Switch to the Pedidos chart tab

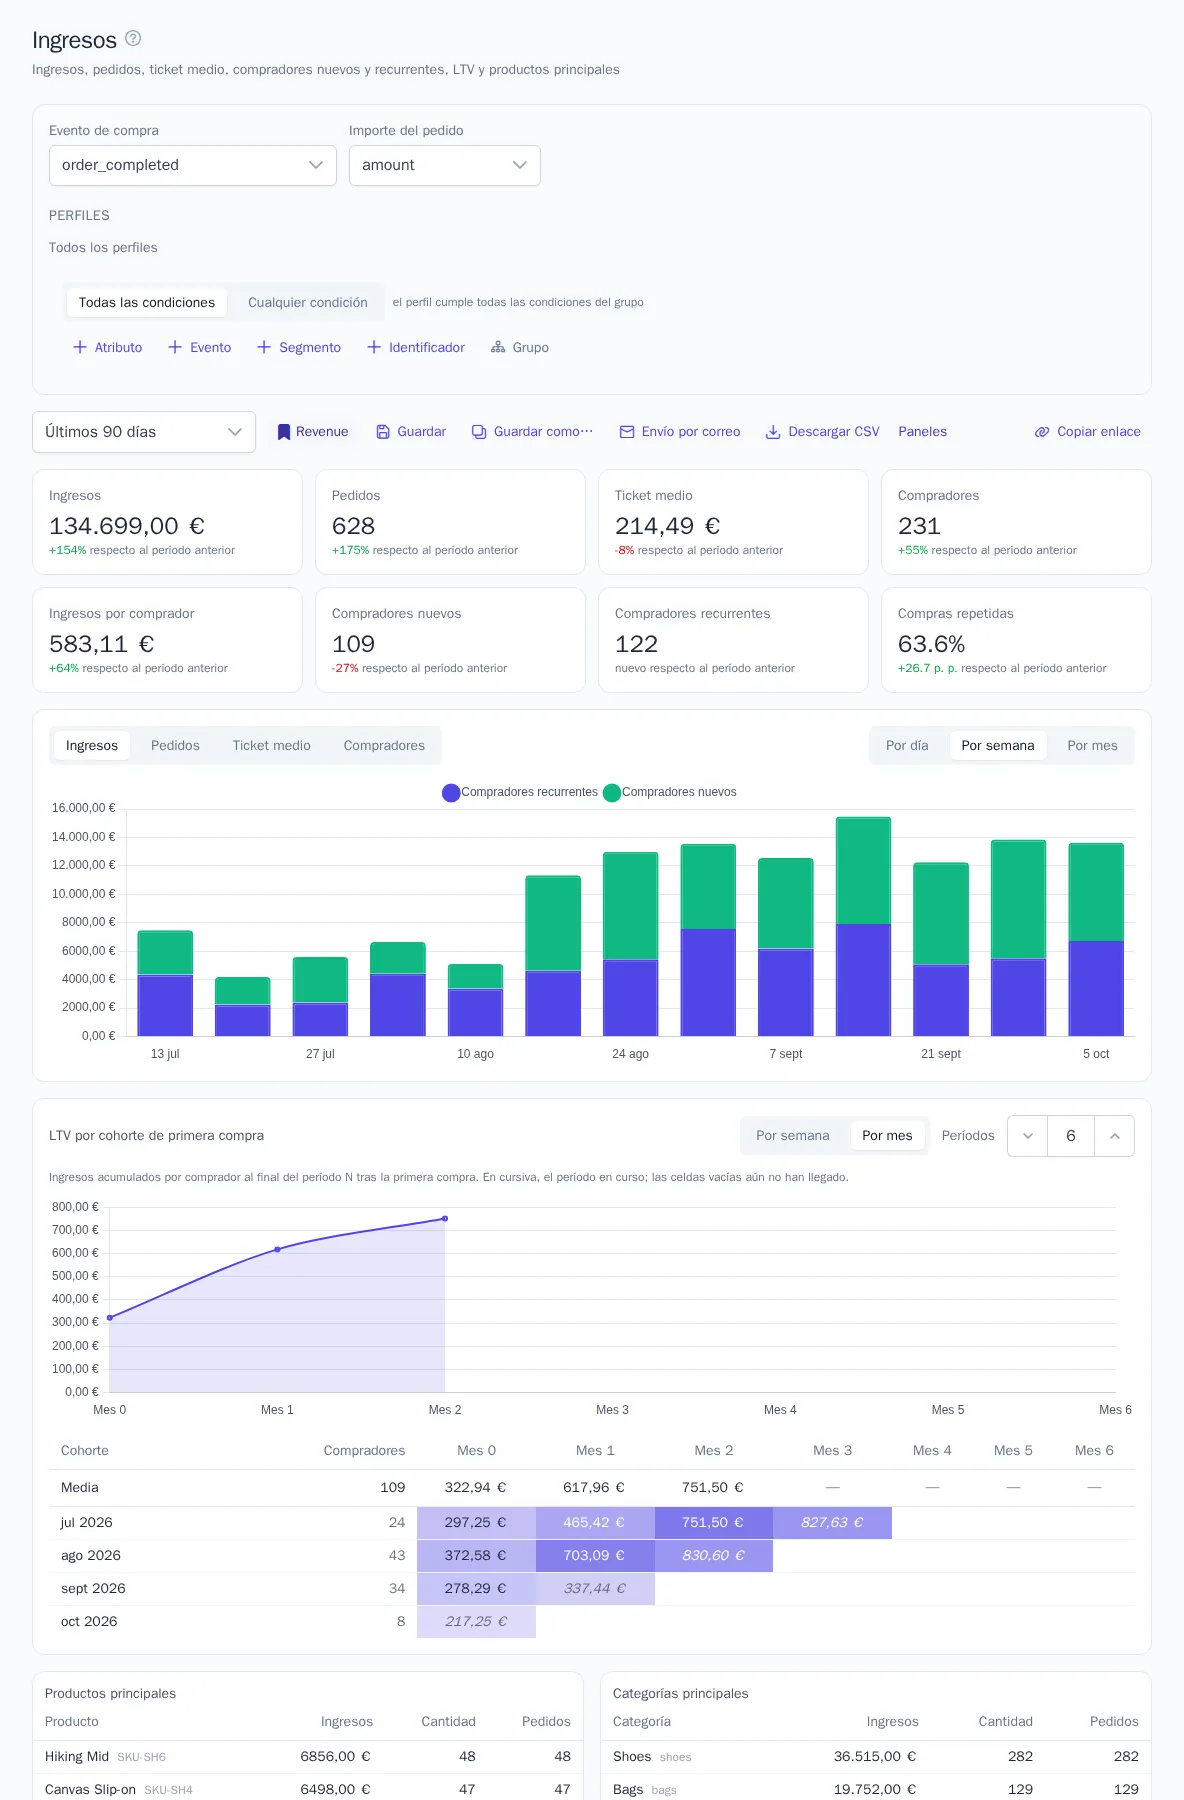175,746
